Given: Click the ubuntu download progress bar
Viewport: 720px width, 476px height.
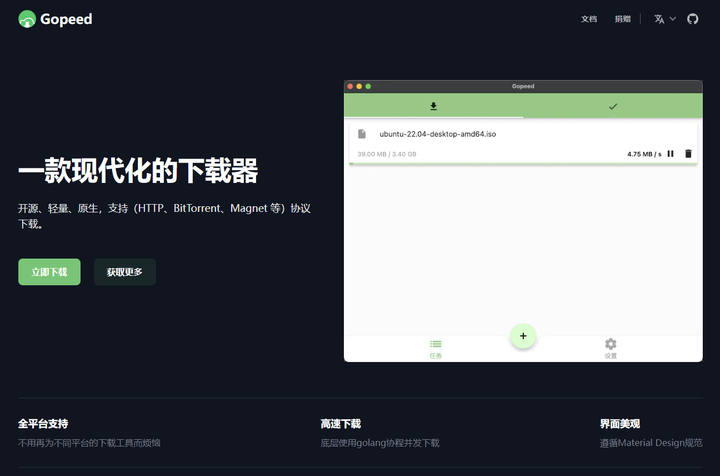Looking at the screenshot, I should (x=523, y=163).
